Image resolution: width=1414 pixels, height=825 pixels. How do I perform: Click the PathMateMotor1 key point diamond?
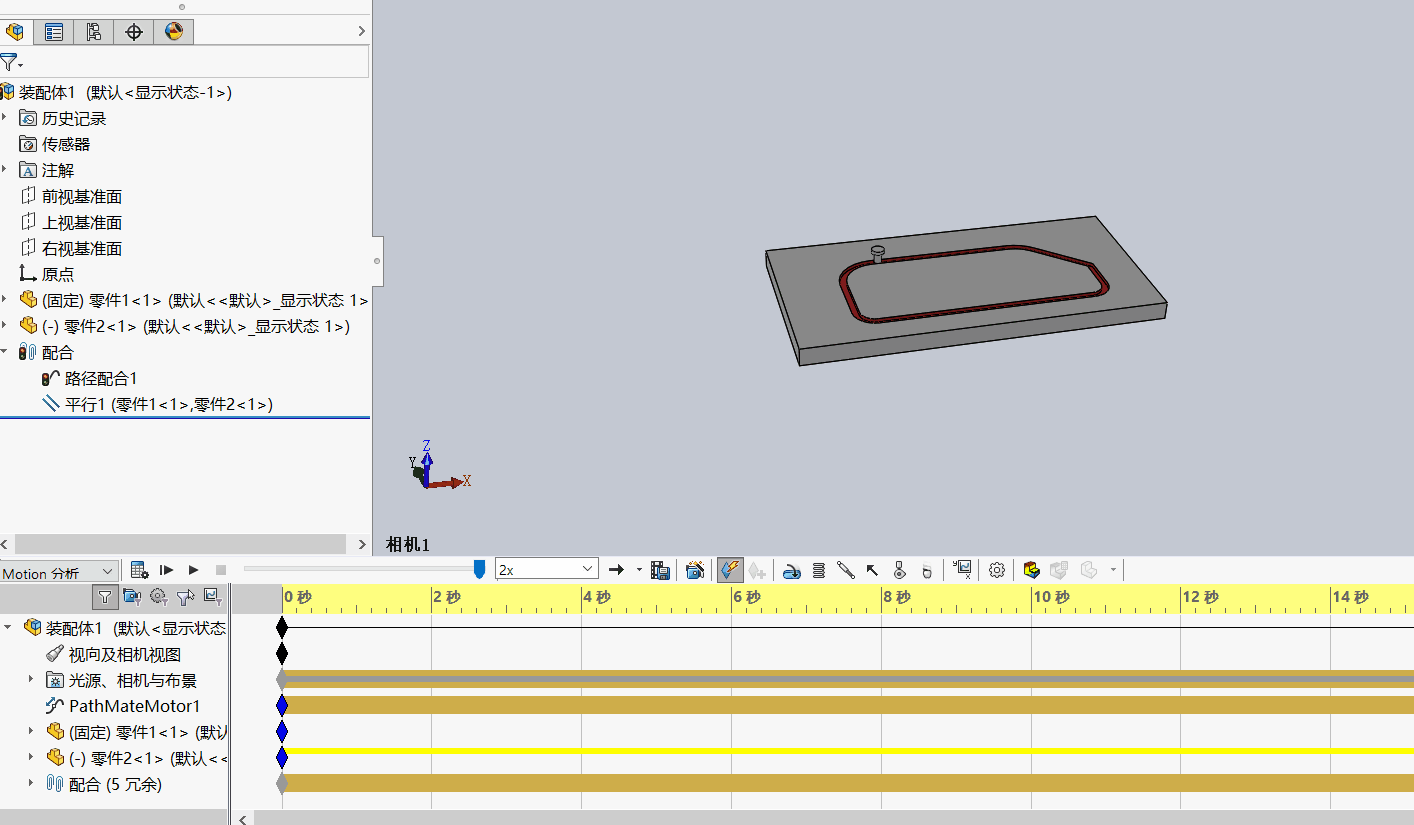tap(282, 705)
